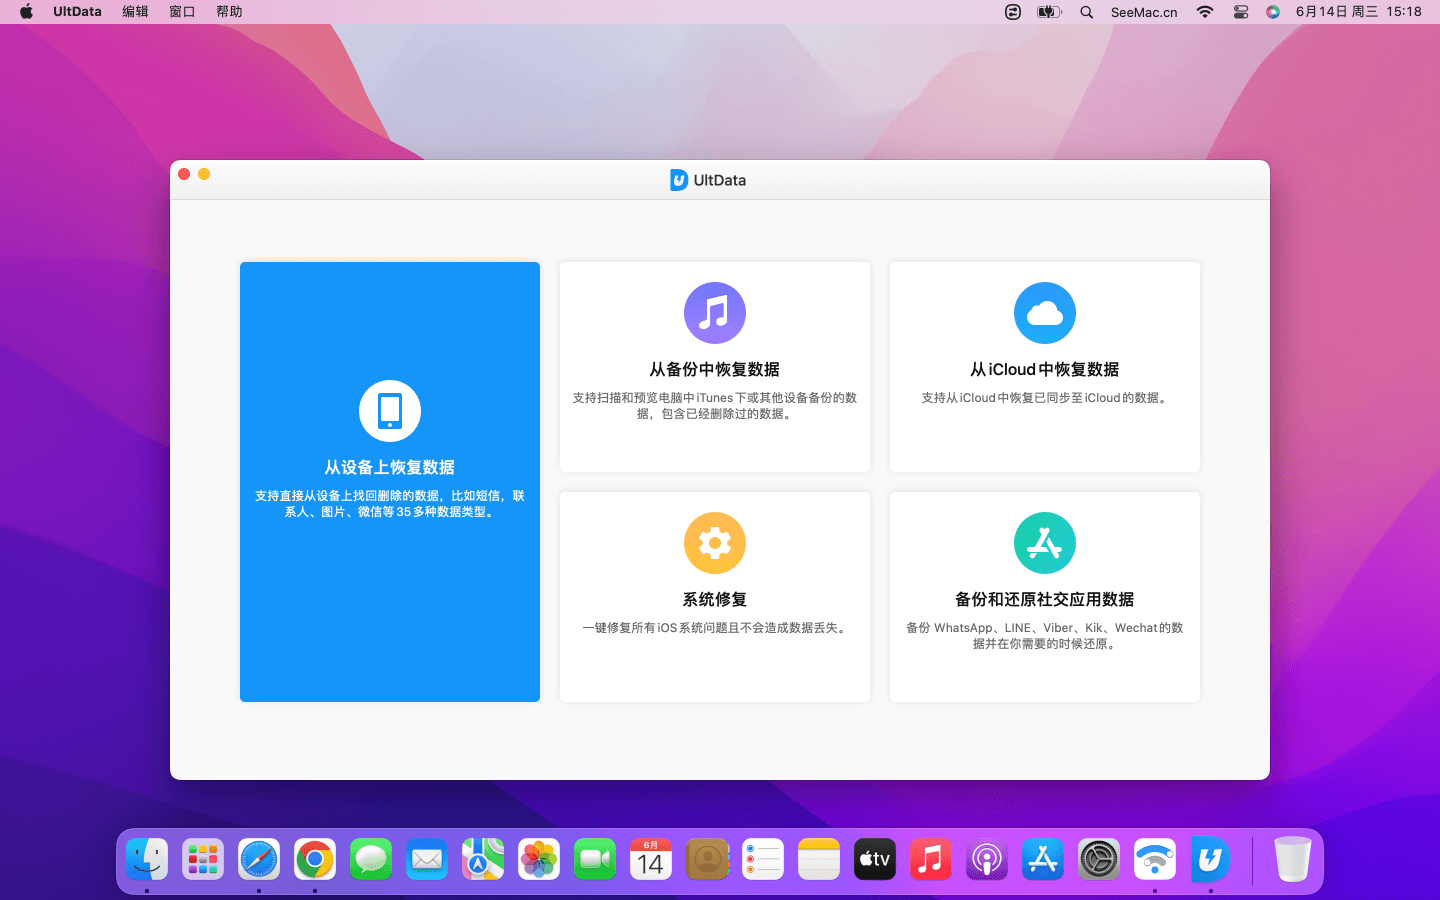The height and width of the screenshot is (900, 1440).
Task: Open Launchpad from the Dock
Action: pyautogui.click(x=203, y=859)
